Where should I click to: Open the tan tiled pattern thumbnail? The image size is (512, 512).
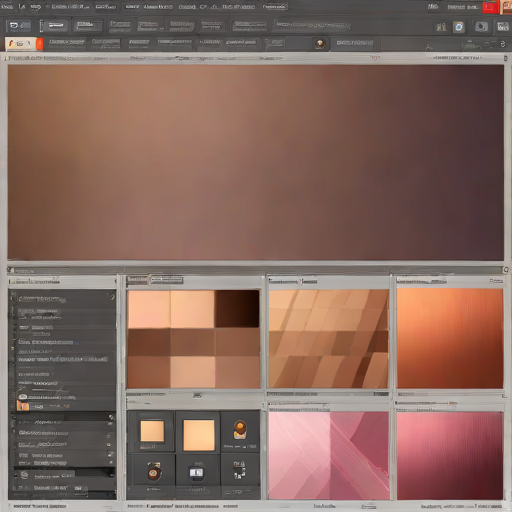pos(329,338)
